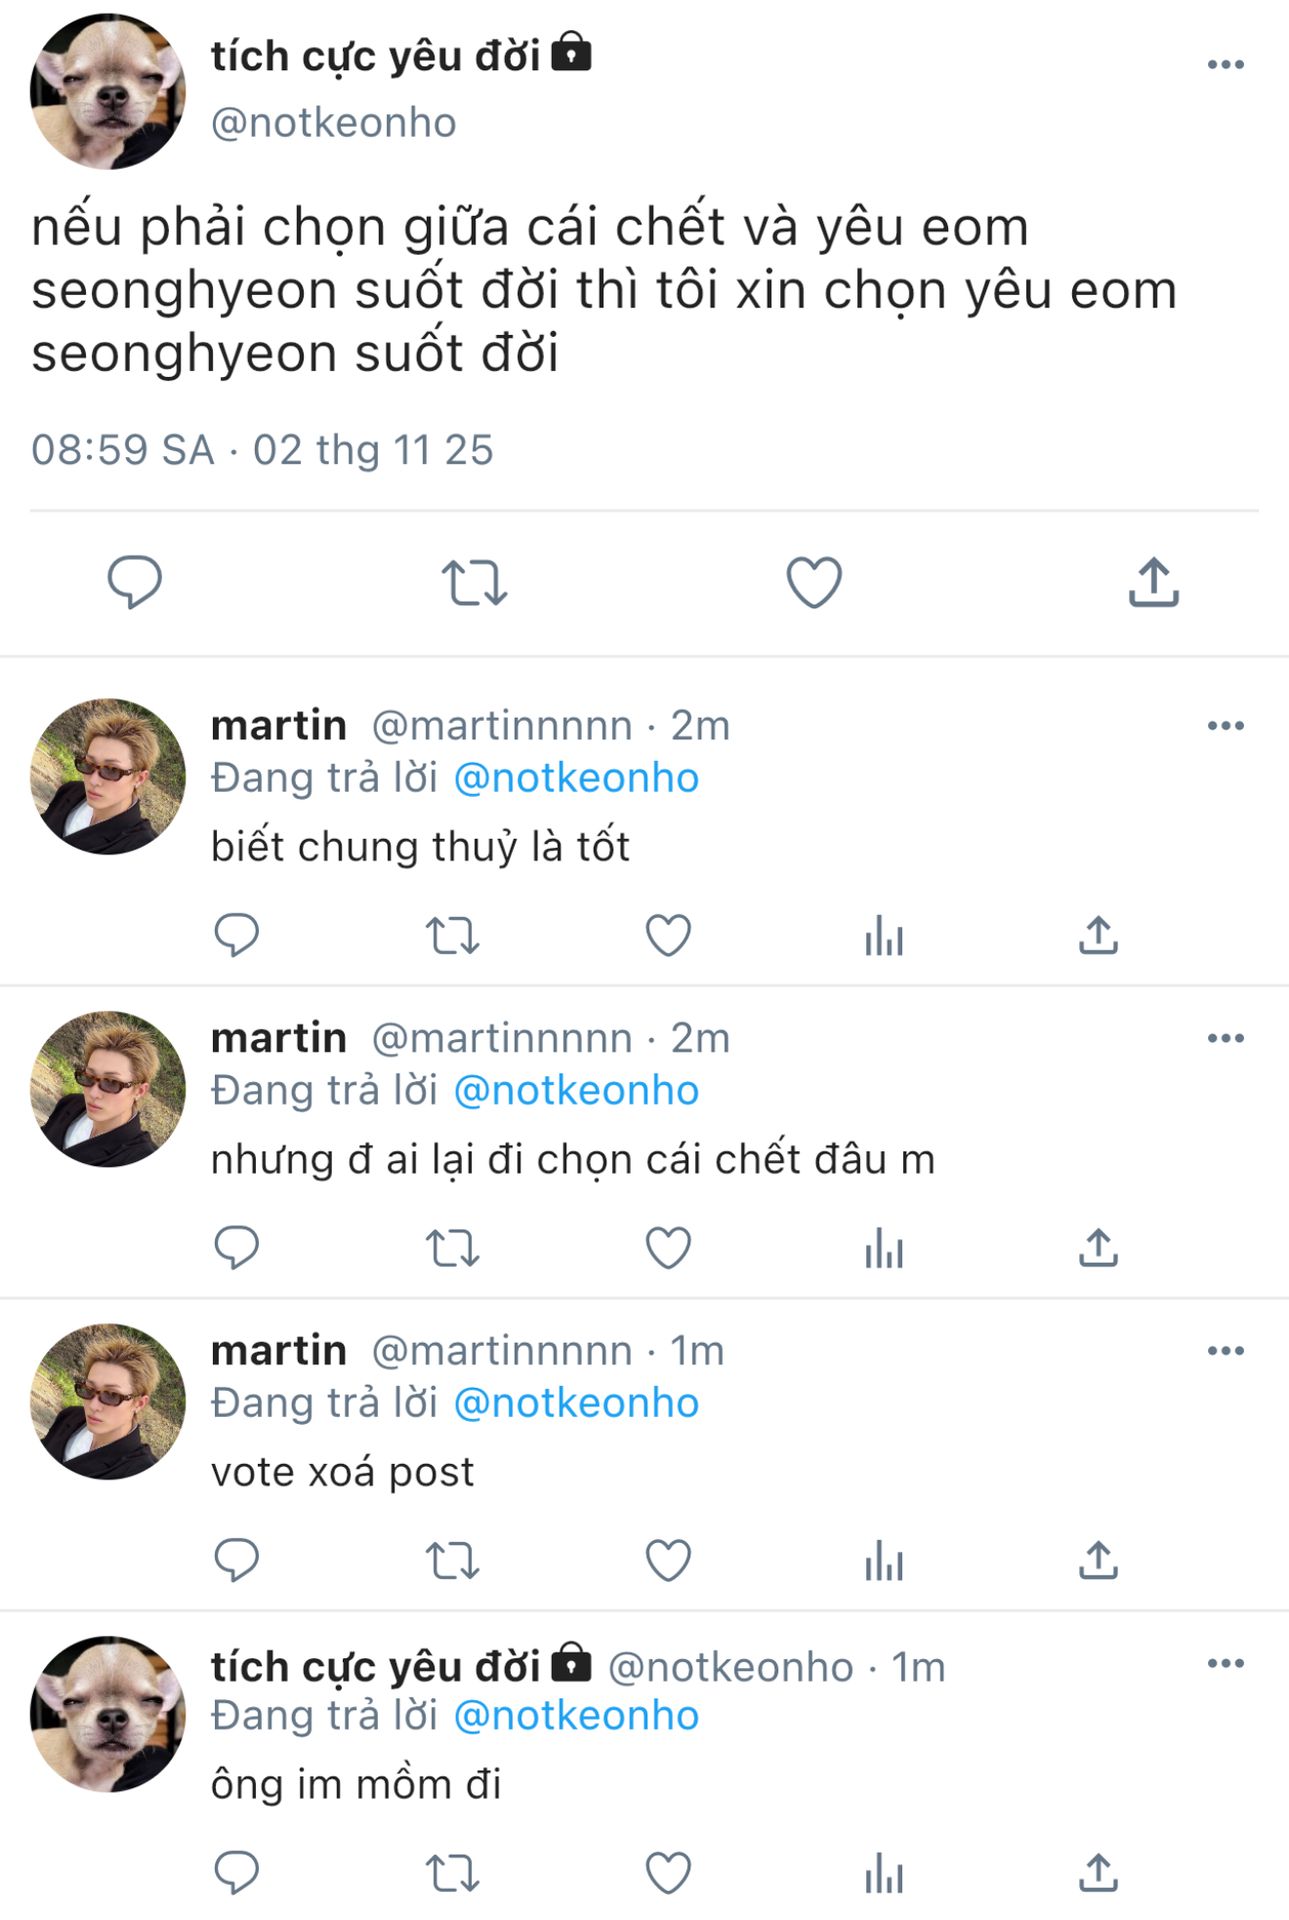Open the chihuahua profile picture at top
Screen dimensions: 1289x1920
[108, 92]
